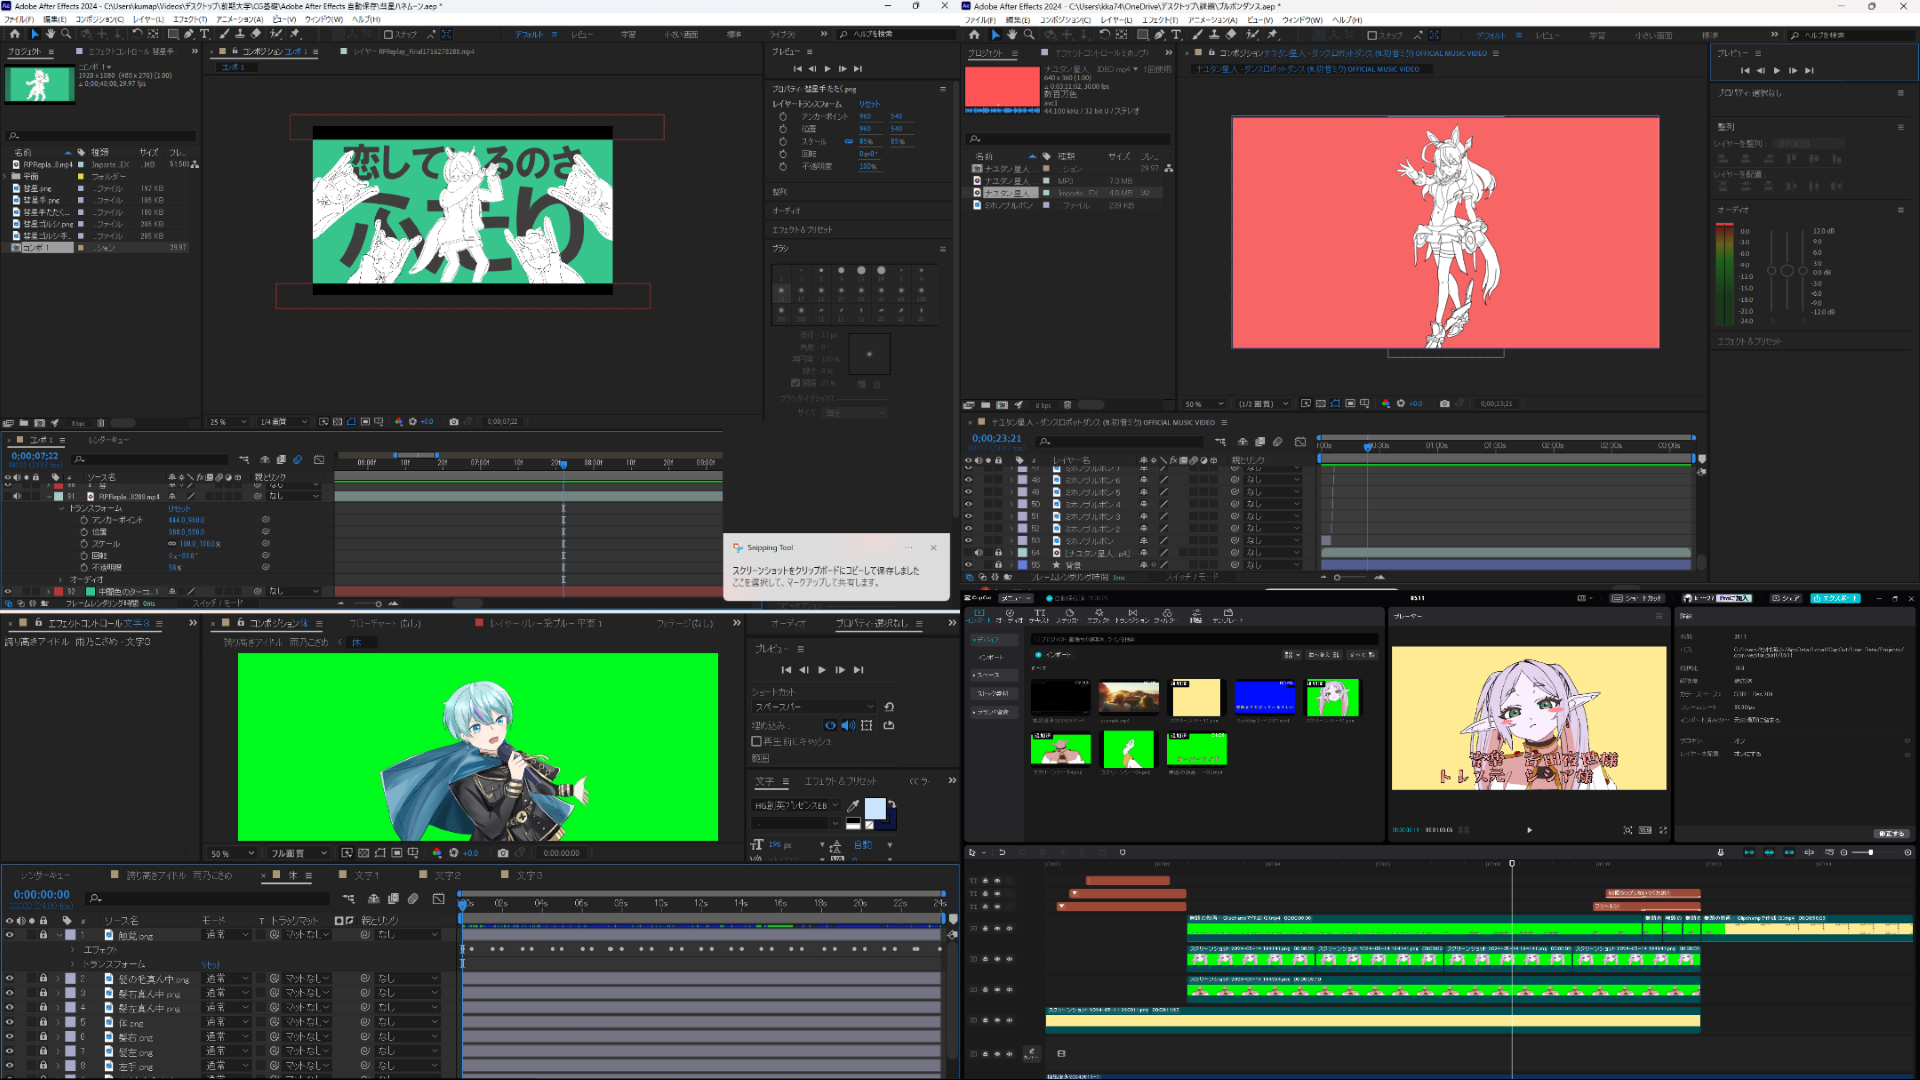Switch to the Review workspace in top-left After Effects
Viewport: 1920px width, 1080px height.
pos(582,35)
